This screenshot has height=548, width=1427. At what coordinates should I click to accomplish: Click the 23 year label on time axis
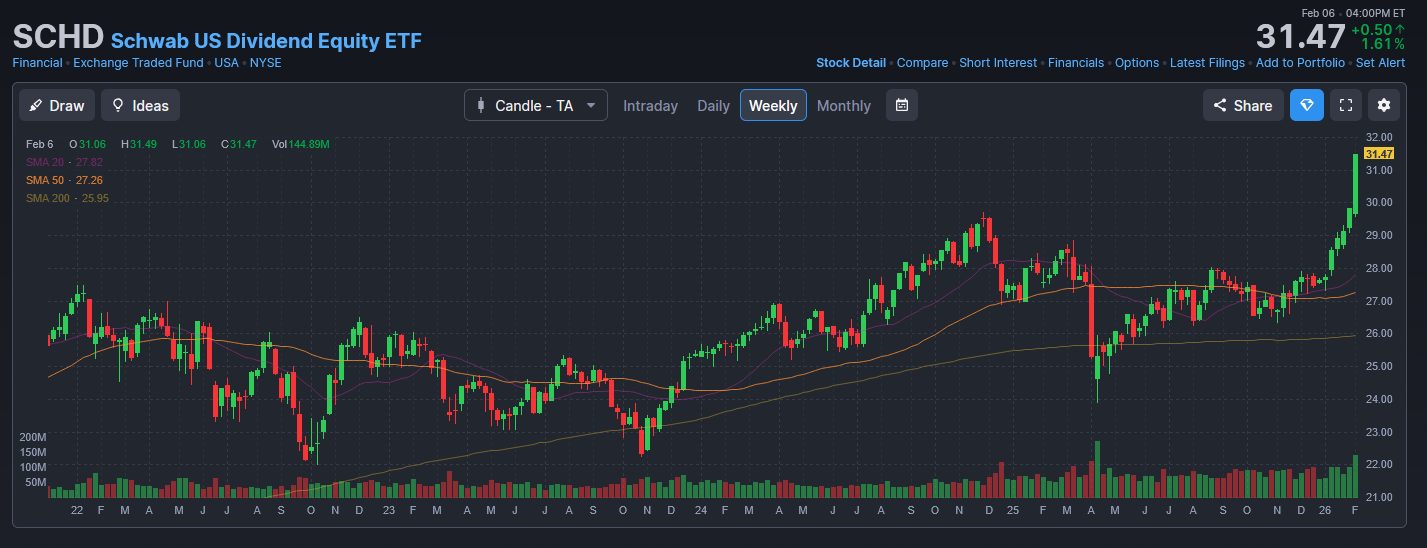click(x=388, y=510)
